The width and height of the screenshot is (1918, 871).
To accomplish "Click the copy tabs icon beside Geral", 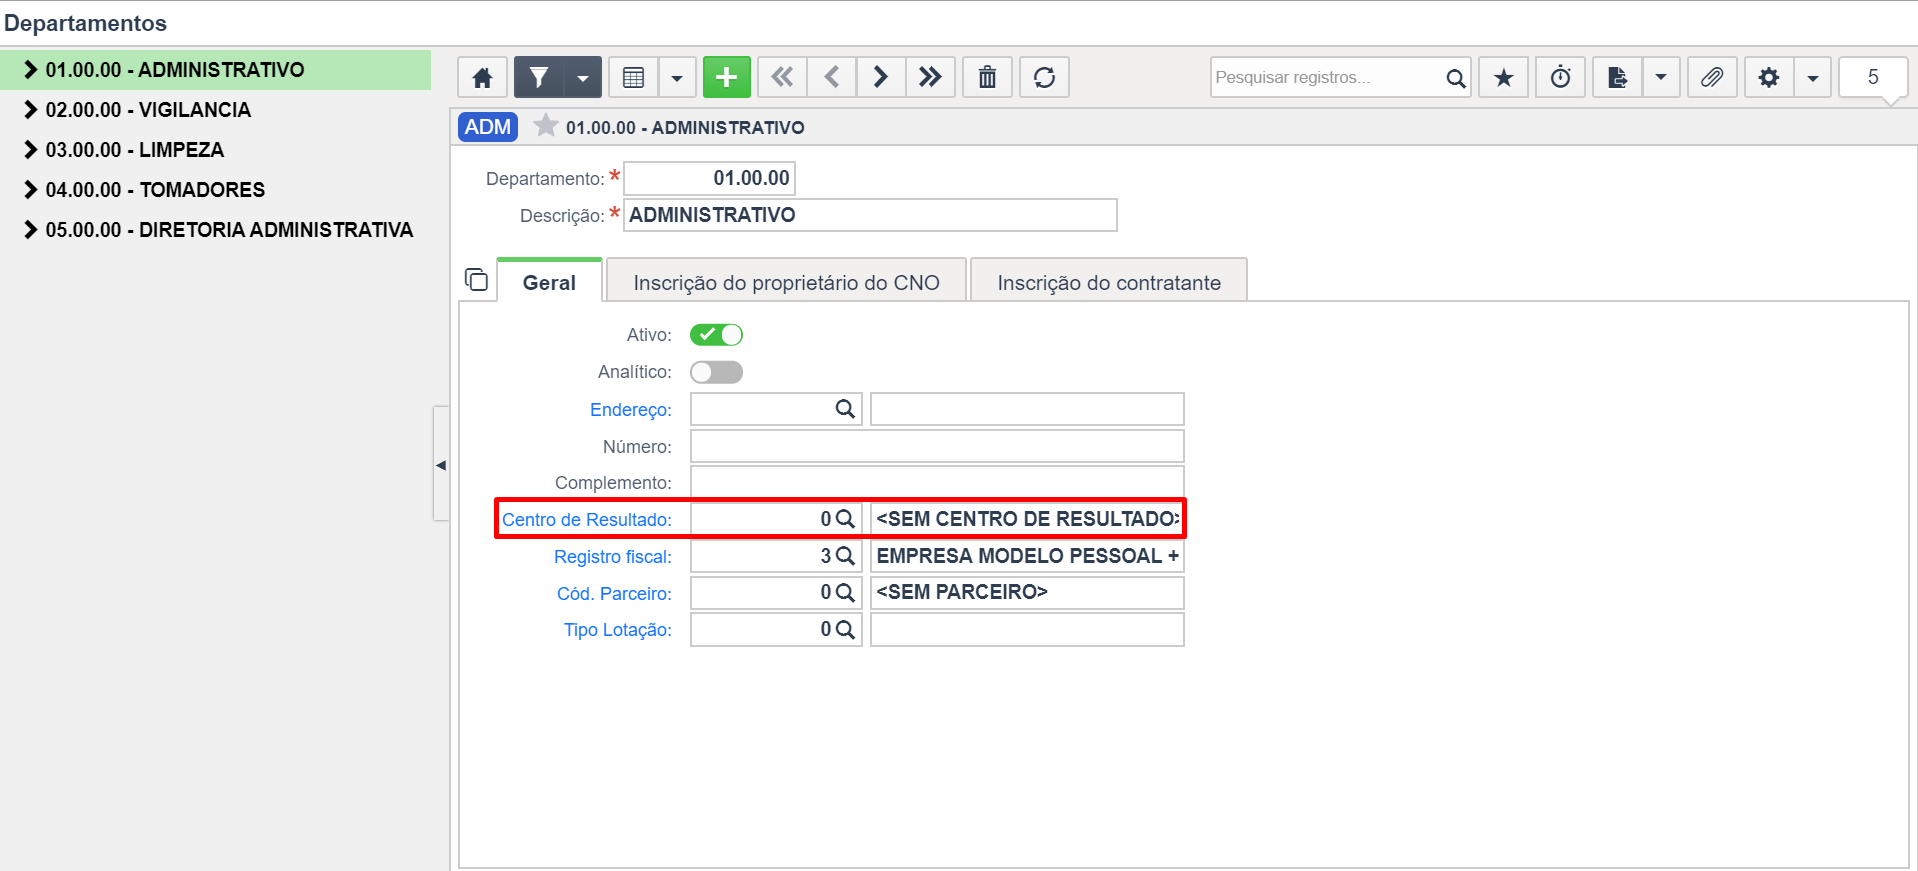I will pos(477,280).
